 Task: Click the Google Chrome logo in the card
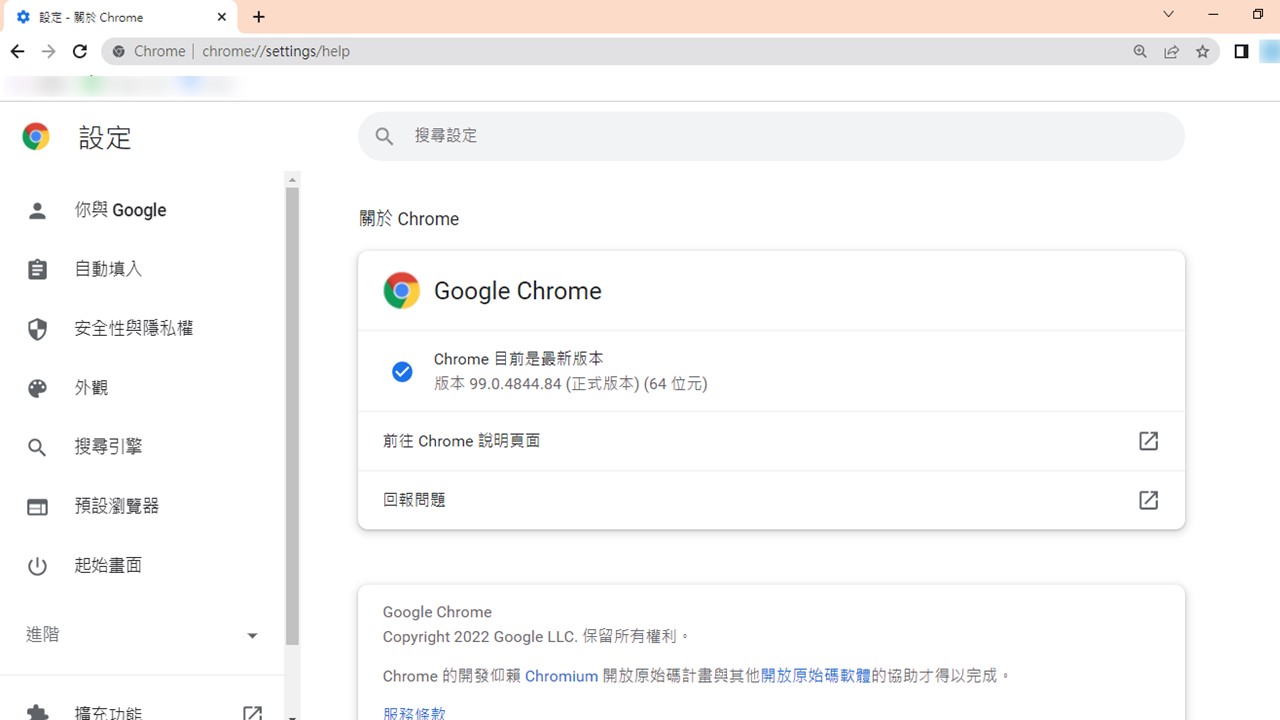click(401, 291)
